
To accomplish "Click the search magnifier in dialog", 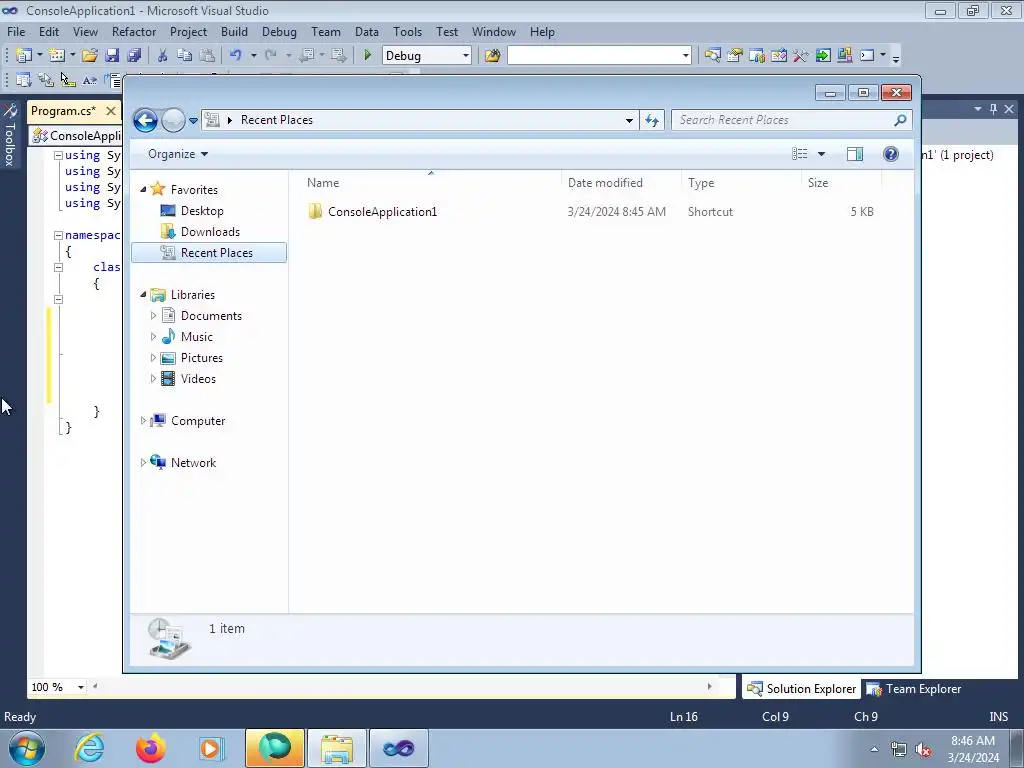I will (x=900, y=120).
